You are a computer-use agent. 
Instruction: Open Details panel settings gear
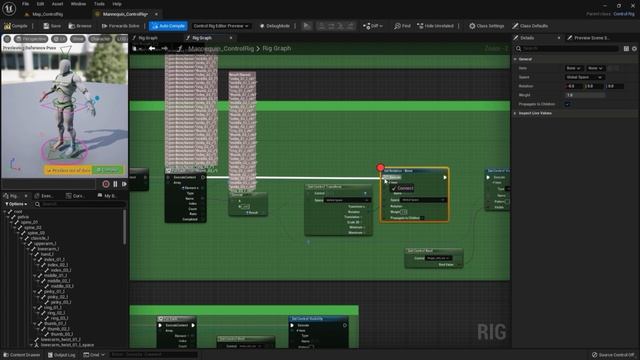634,49
